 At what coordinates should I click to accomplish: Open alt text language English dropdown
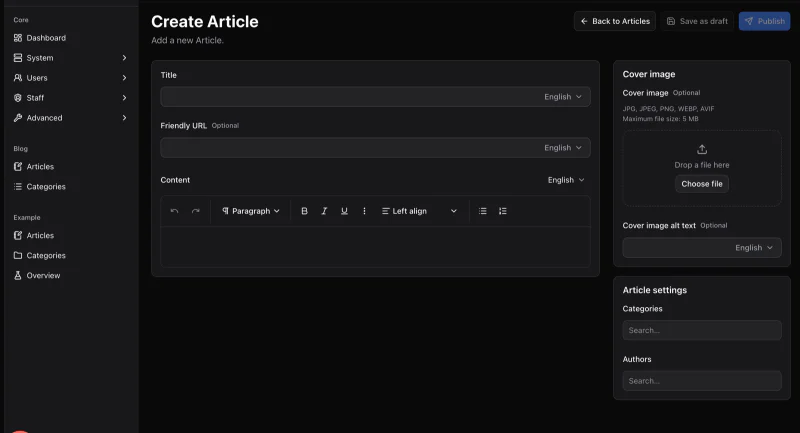(754, 247)
